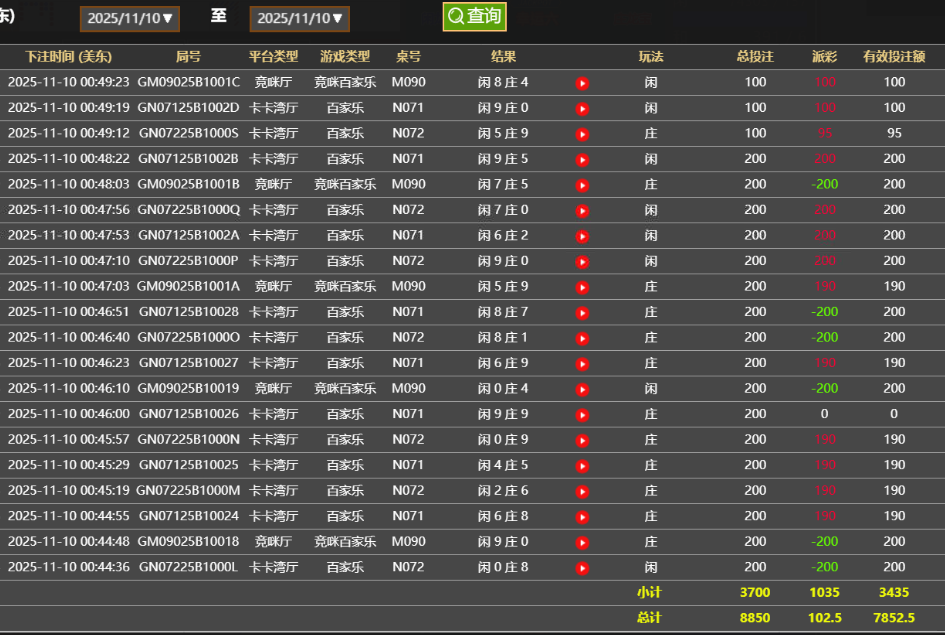Expand the end date selector after 至
945x635 pixels.
300,17
